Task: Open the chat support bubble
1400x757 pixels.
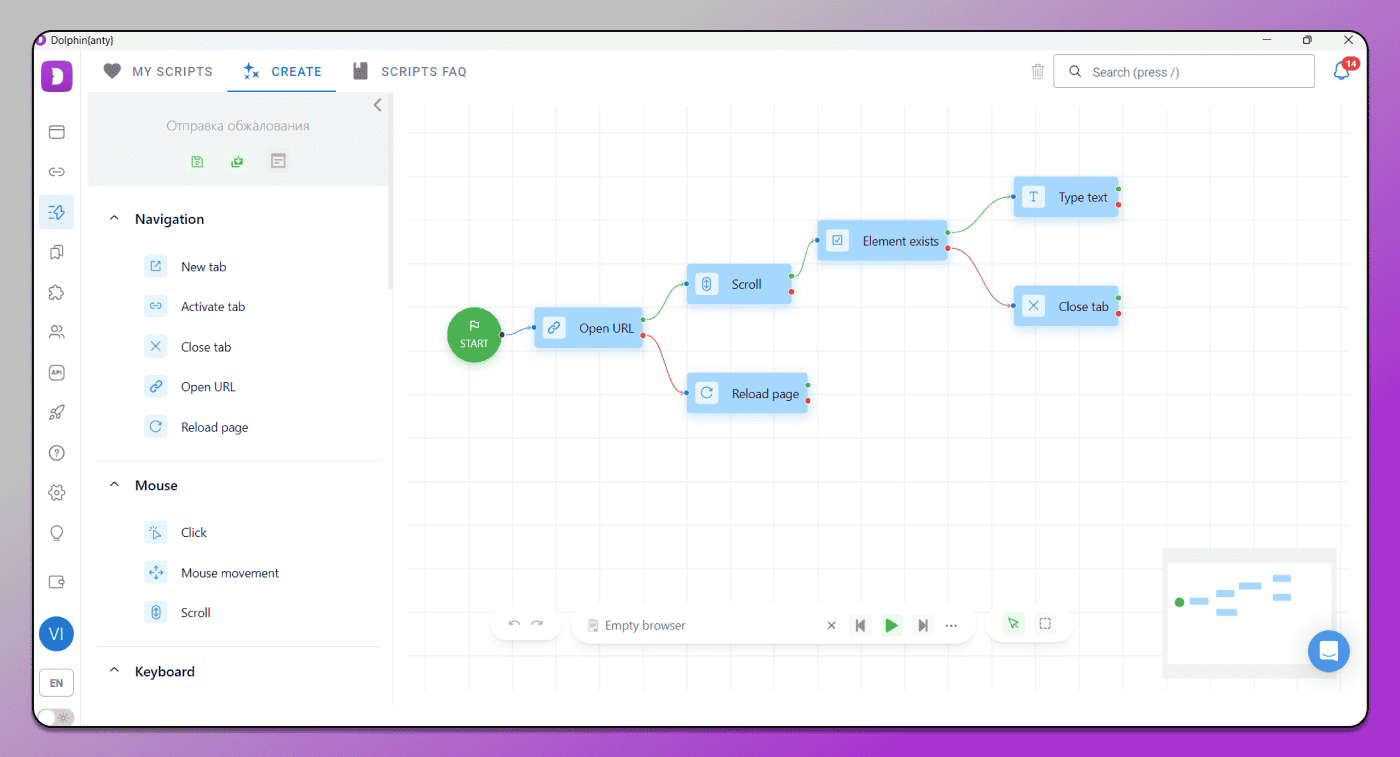Action: [1328, 651]
